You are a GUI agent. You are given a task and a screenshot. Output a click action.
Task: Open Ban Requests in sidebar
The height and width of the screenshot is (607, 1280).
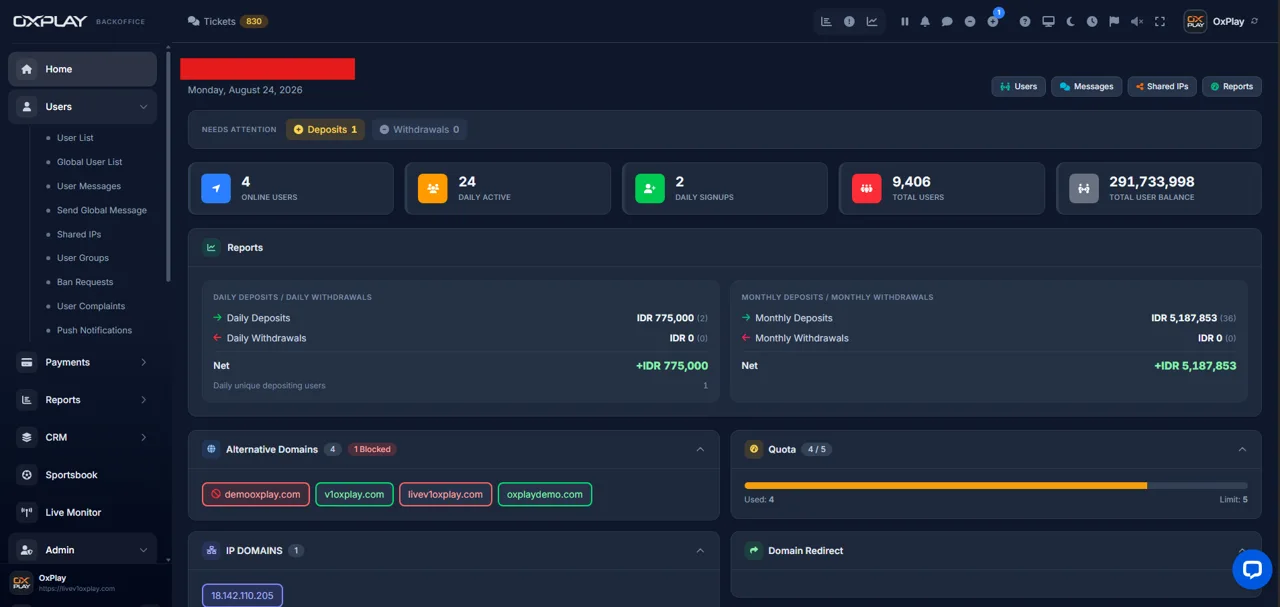tap(85, 282)
